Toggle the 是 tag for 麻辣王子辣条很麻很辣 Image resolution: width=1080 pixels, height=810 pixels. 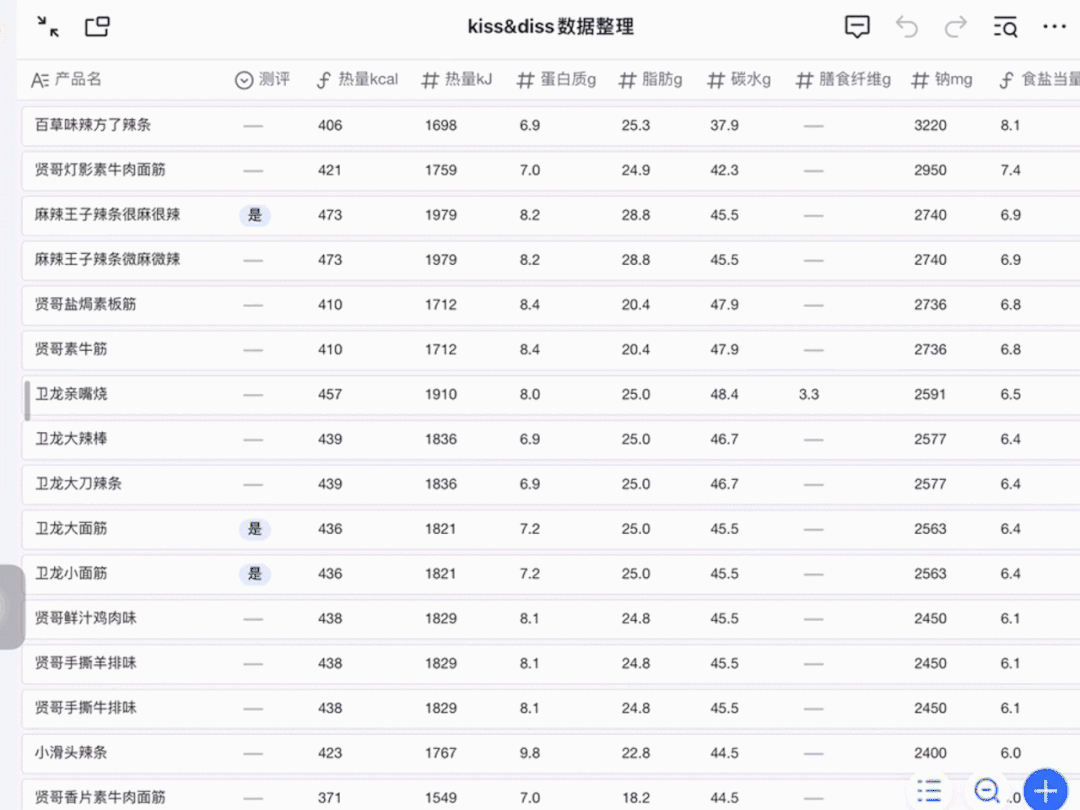tap(254, 215)
